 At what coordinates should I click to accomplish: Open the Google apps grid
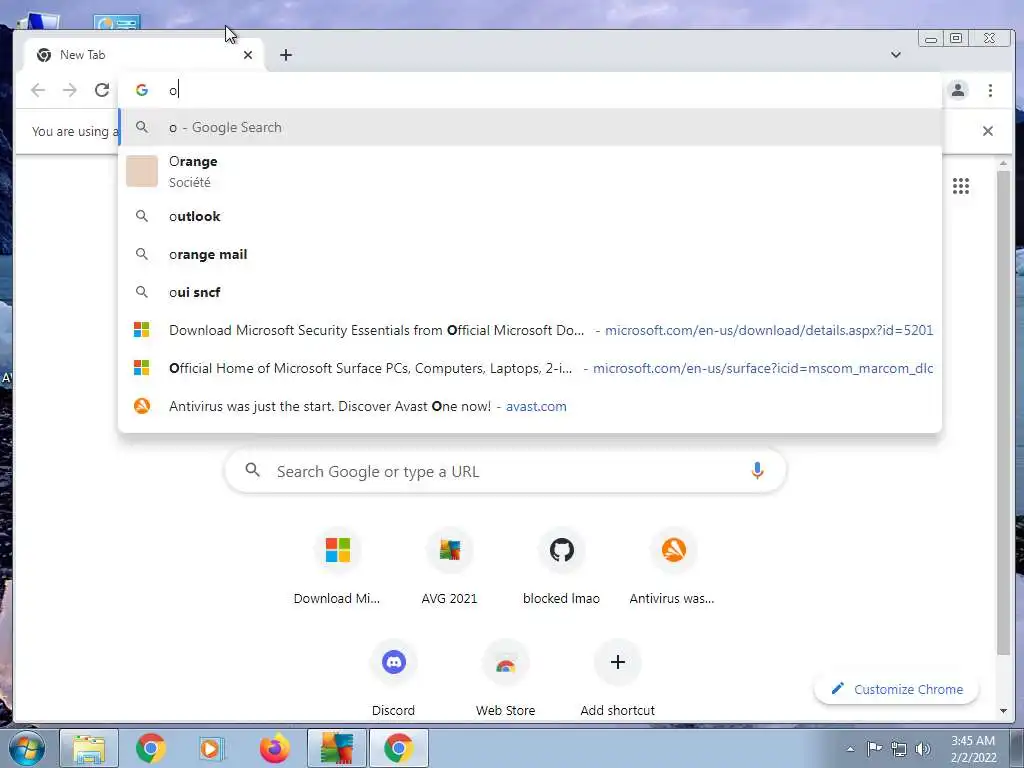coord(961,186)
